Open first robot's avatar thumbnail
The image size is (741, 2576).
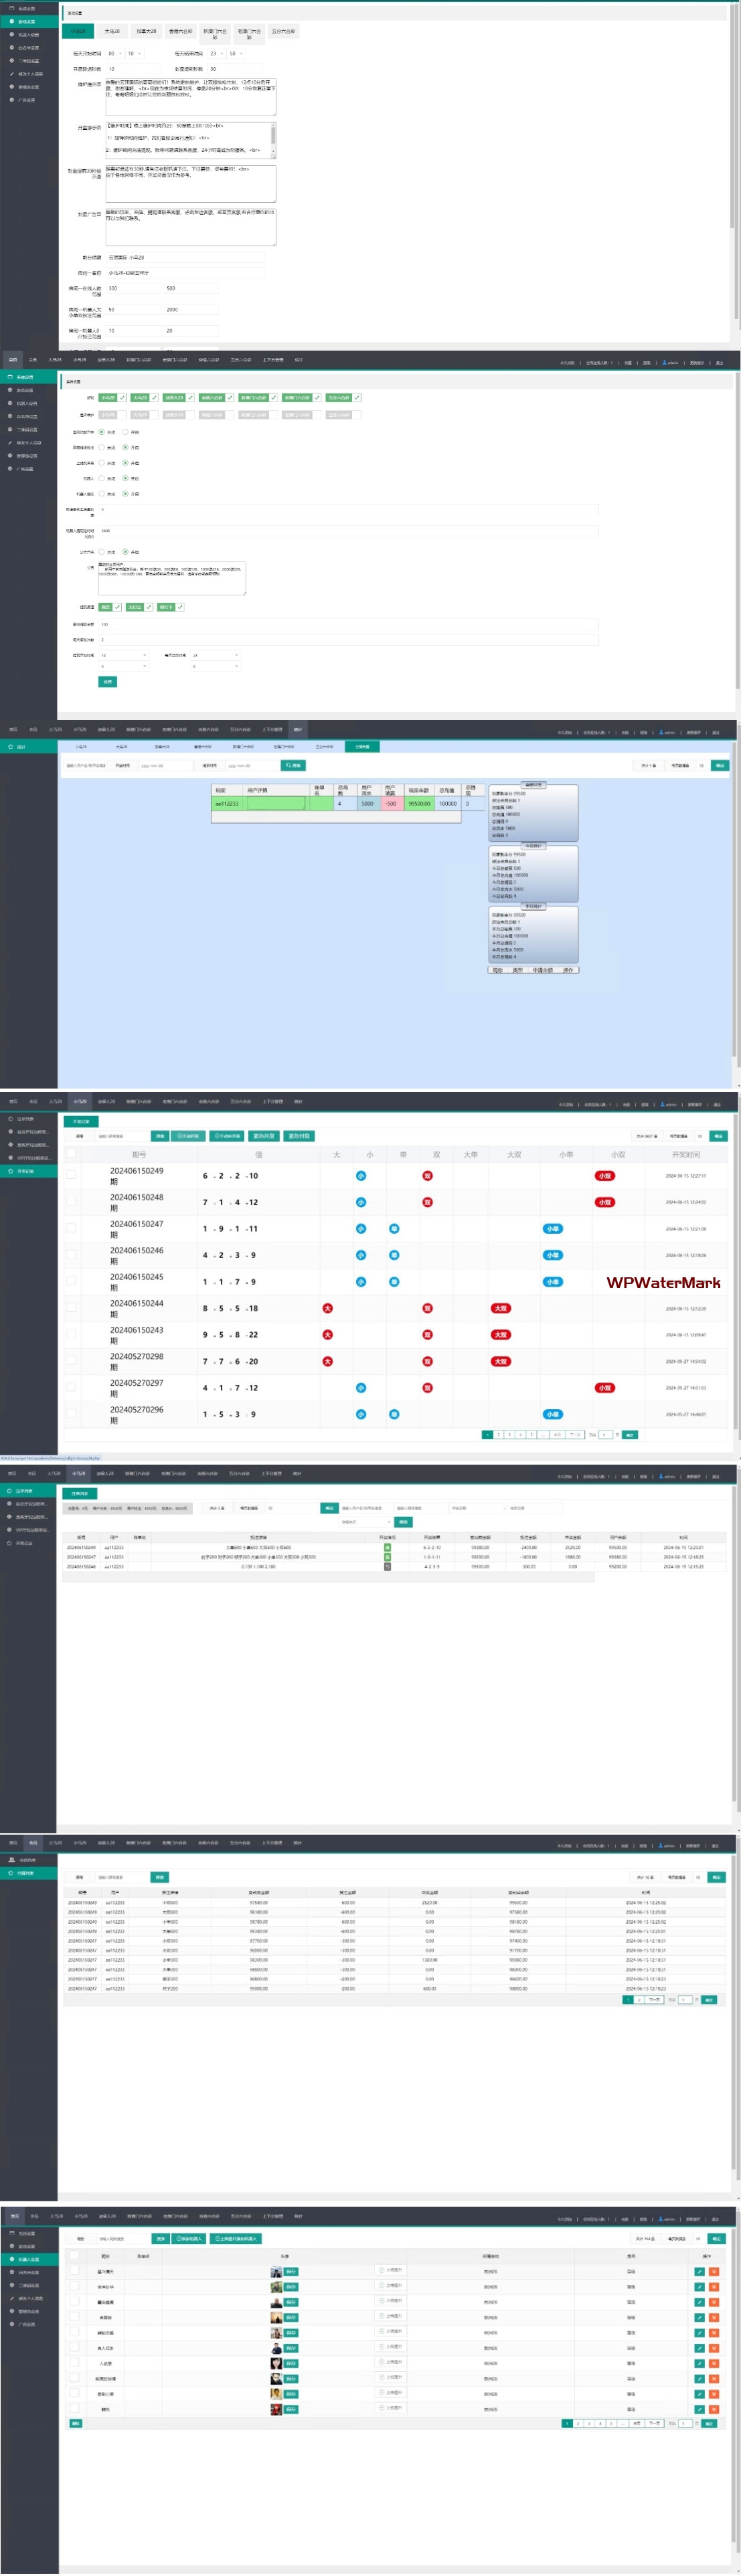pos(276,2272)
